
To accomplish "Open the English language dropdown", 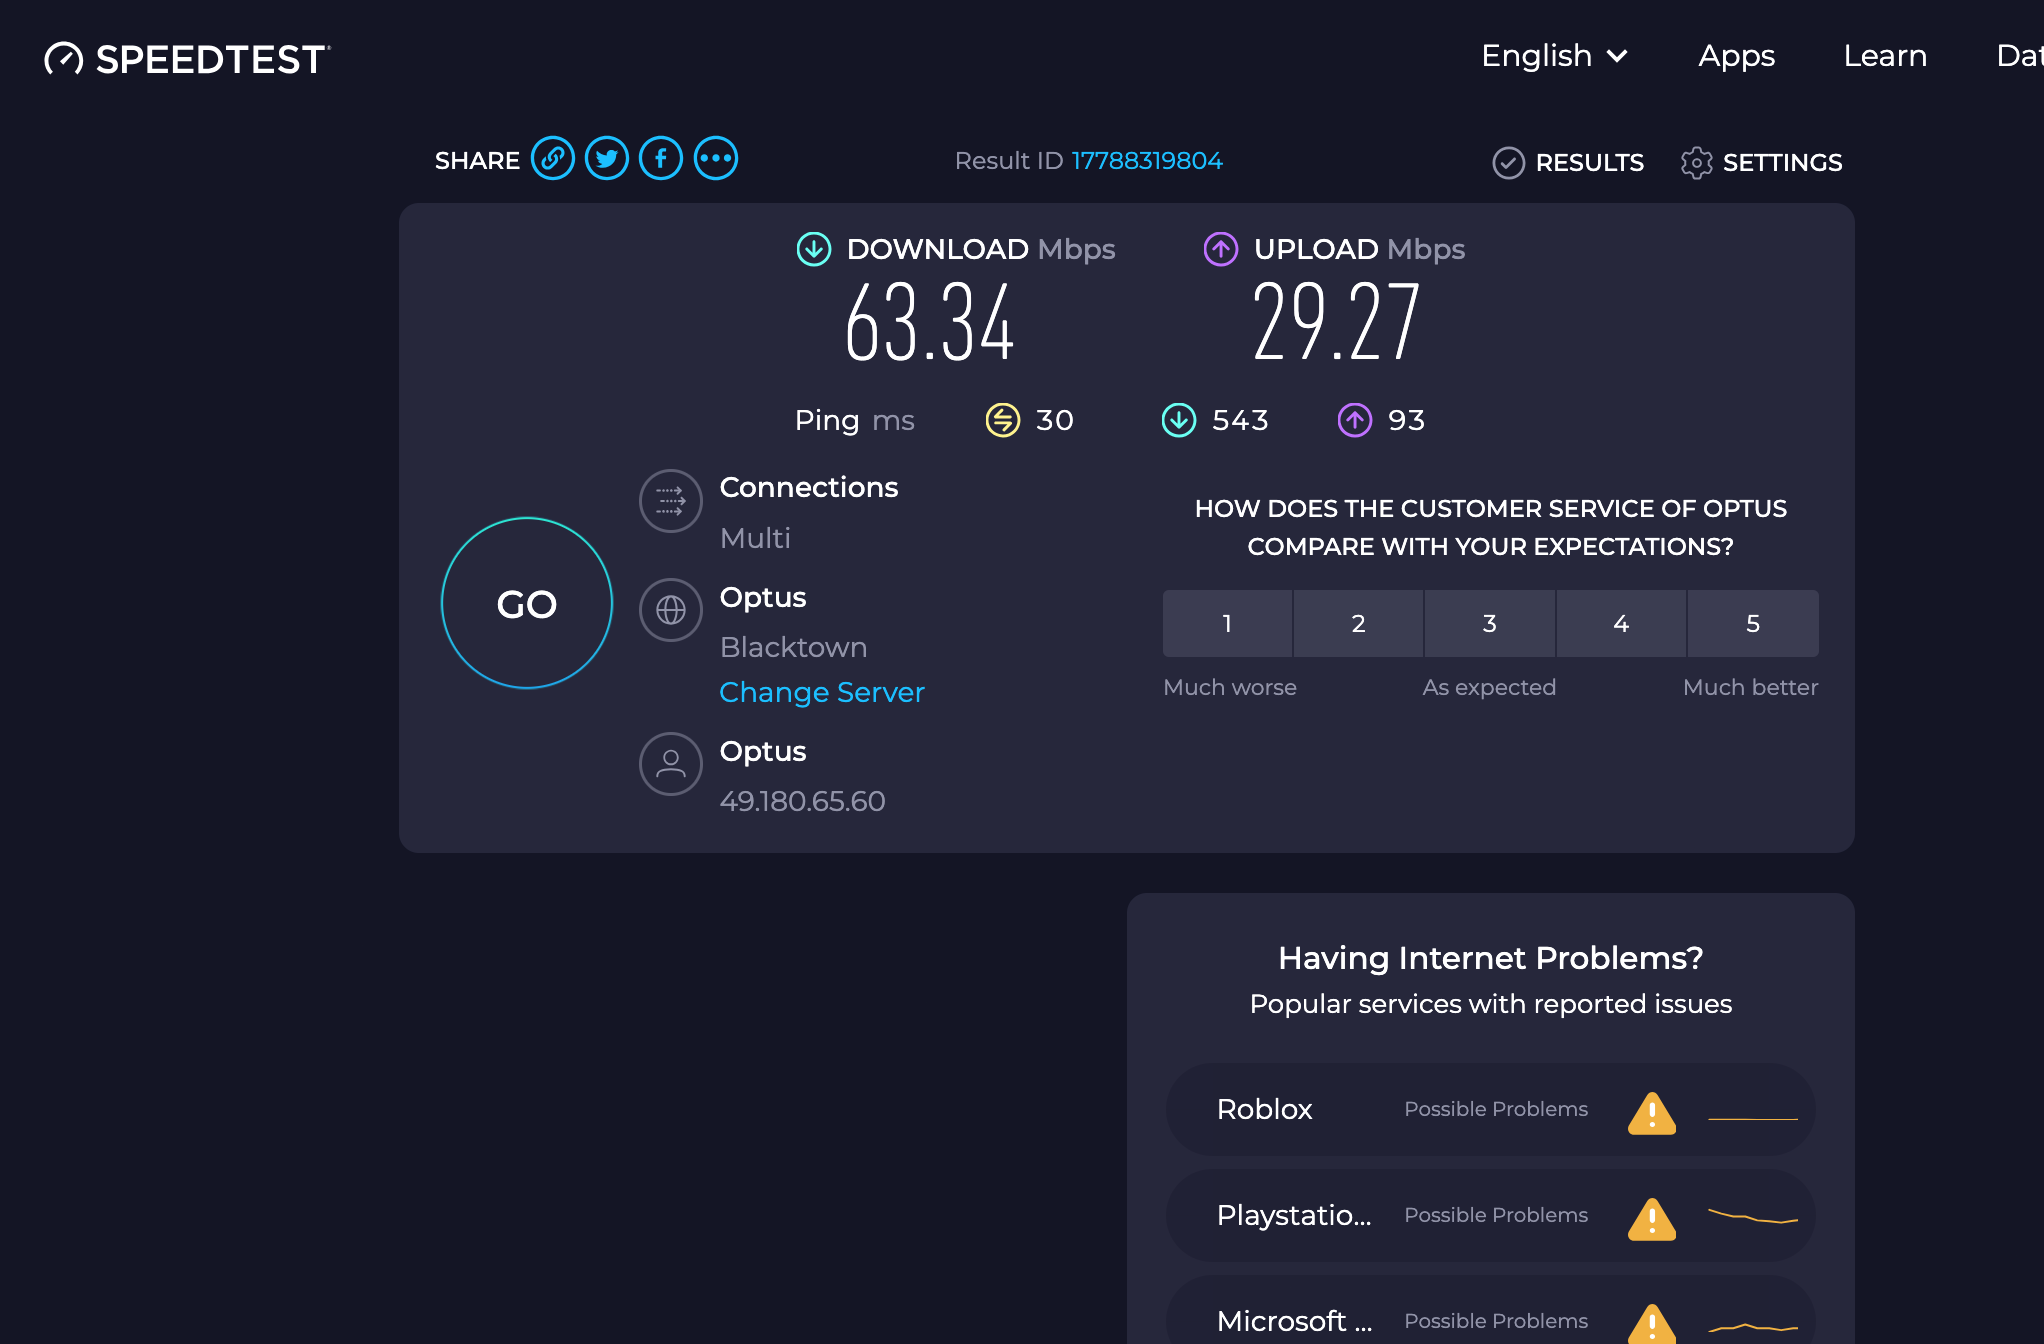I will [1554, 56].
